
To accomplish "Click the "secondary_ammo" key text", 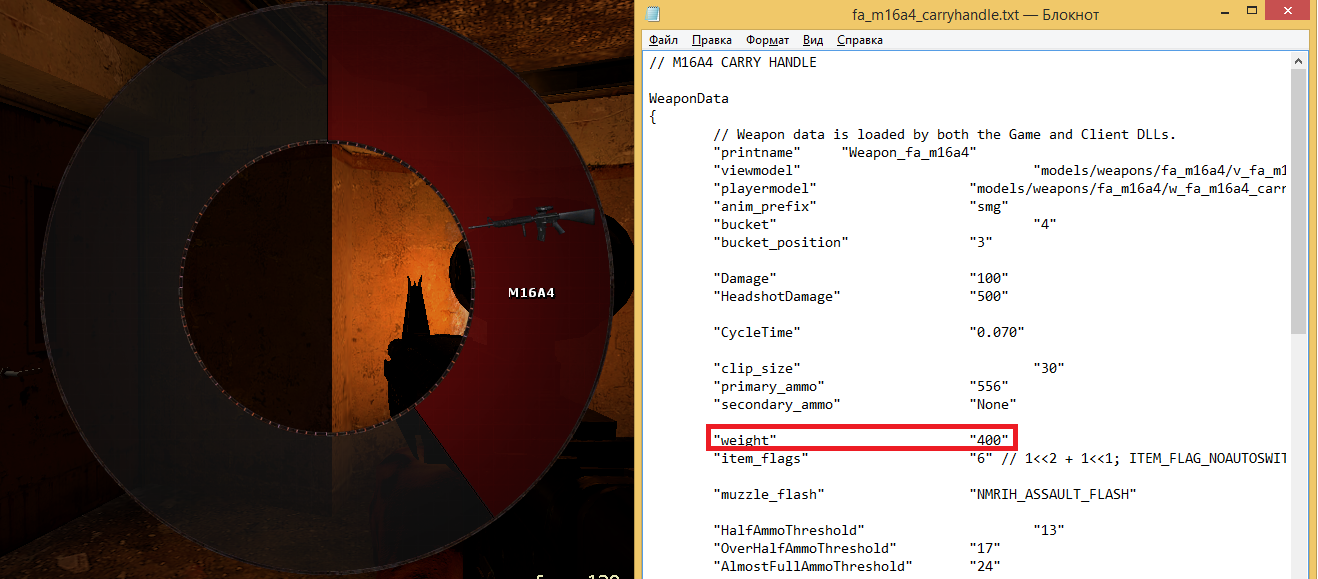I will coord(777,404).
